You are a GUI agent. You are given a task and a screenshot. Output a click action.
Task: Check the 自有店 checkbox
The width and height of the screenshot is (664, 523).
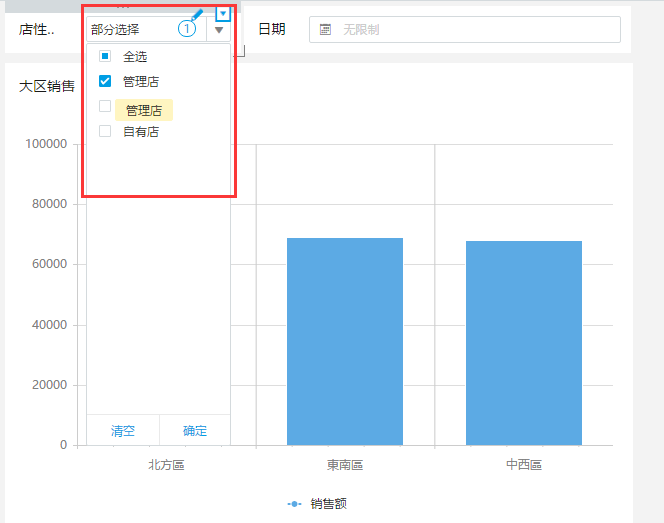(x=105, y=131)
